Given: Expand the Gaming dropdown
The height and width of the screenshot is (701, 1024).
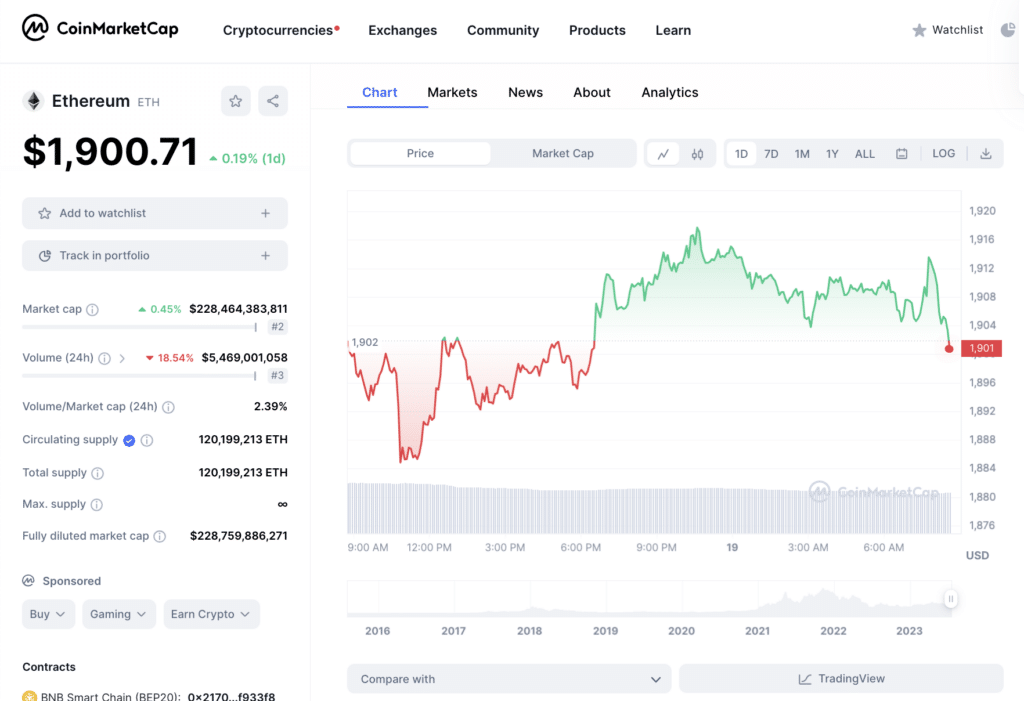Looking at the screenshot, I should point(118,614).
